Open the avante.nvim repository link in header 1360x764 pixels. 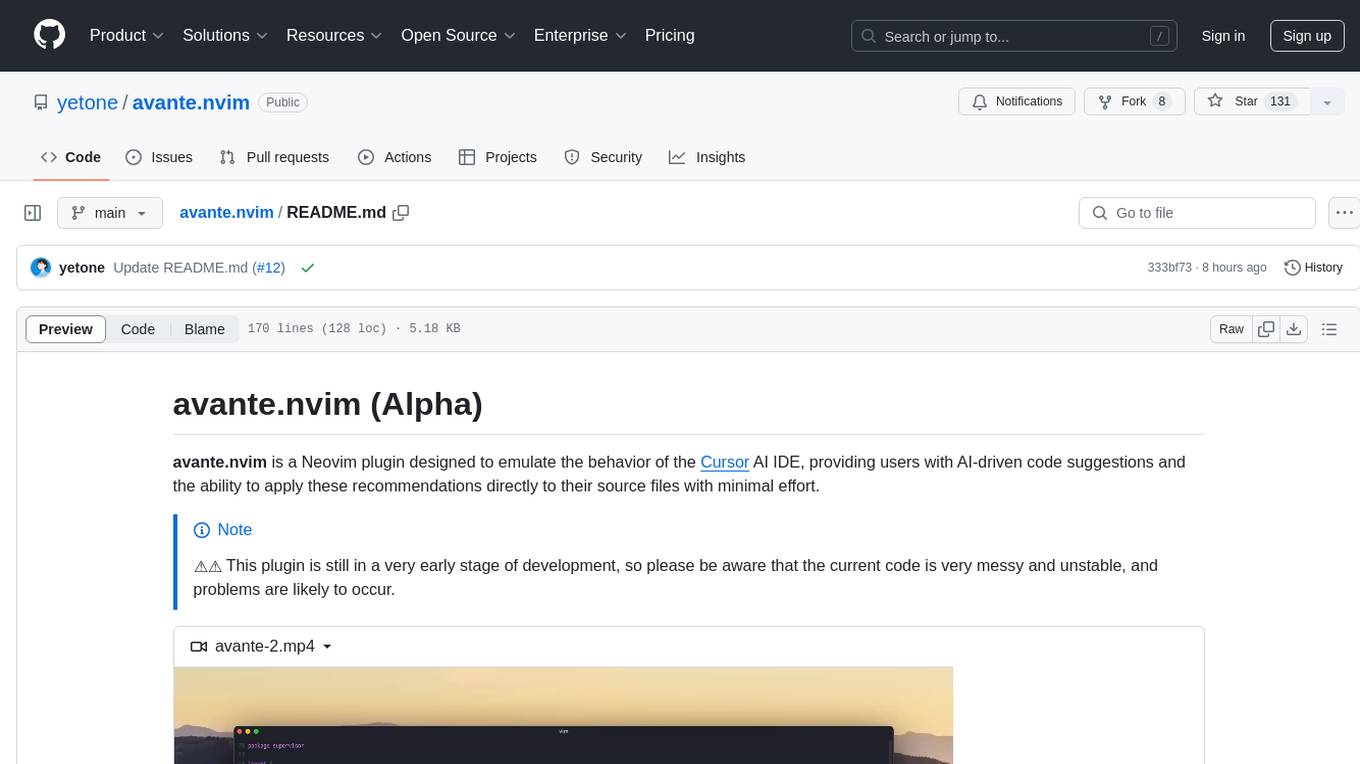tap(191, 102)
